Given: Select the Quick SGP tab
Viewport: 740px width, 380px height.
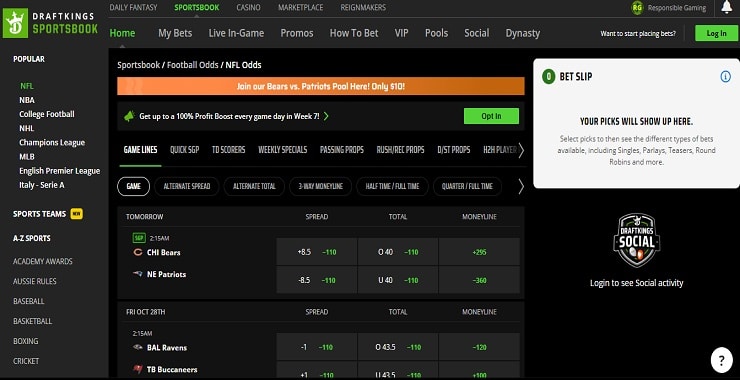Looking at the screenshot, I should coord(185,150).
